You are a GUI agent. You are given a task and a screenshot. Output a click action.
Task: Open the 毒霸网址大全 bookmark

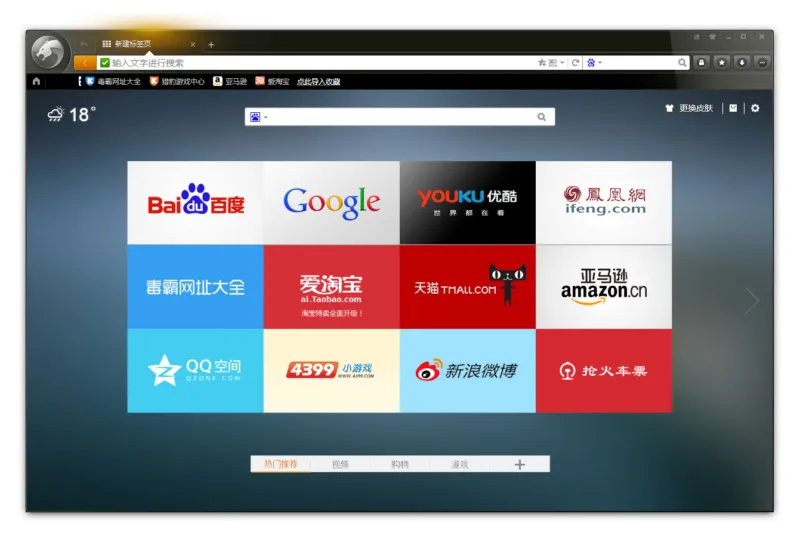[113, 81]
